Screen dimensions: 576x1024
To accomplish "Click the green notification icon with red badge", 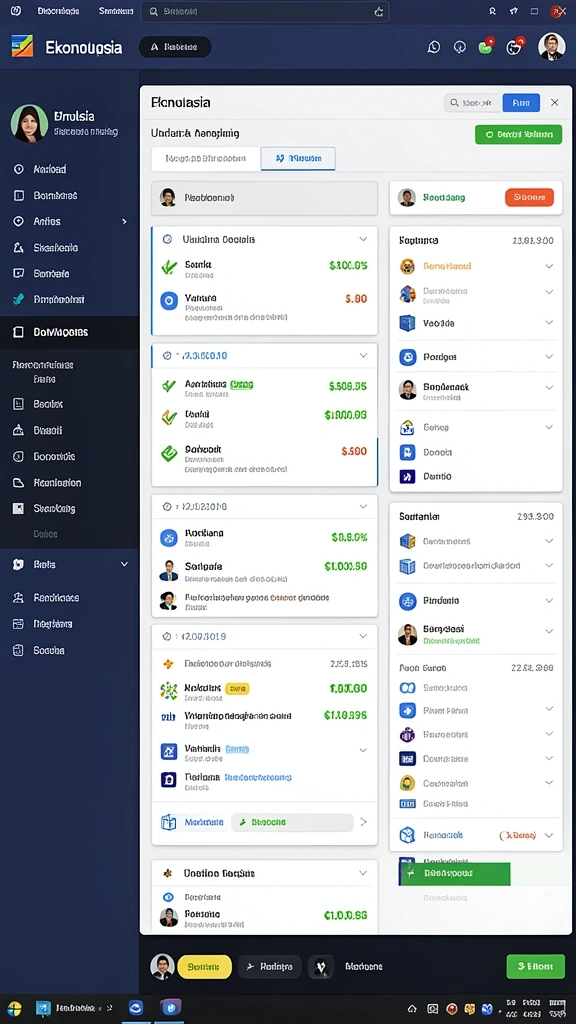I will pyautogui.click(x=485, y=46).
